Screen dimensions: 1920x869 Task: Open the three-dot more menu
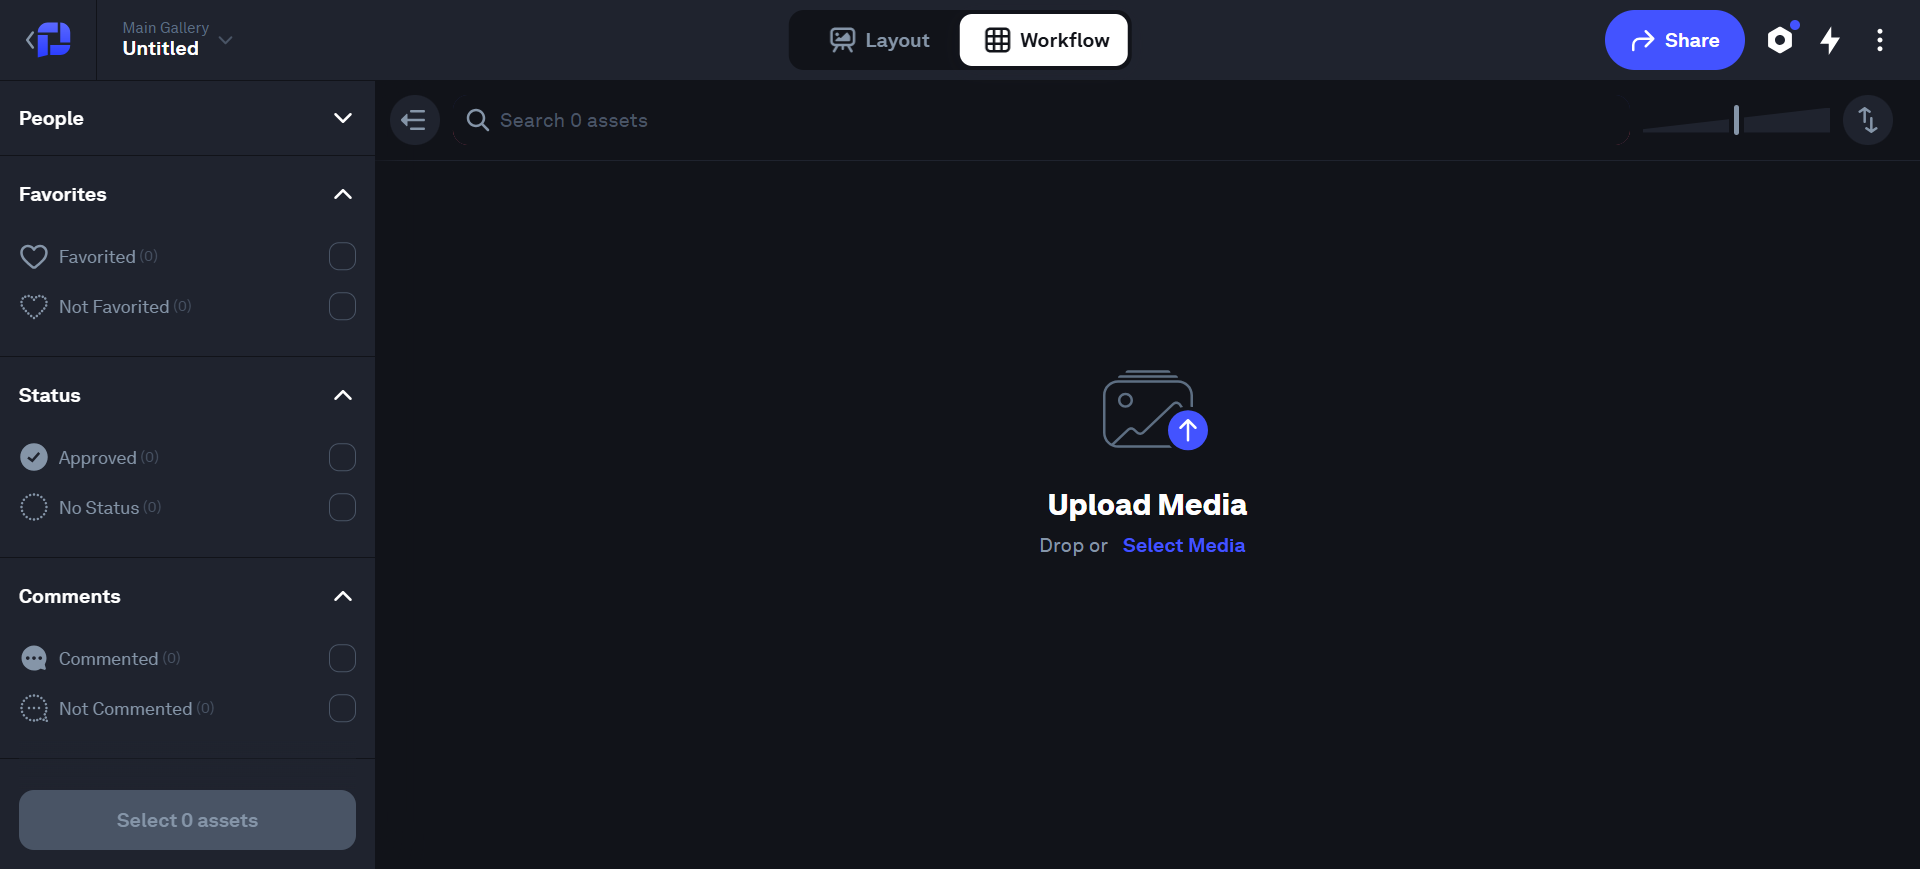1880,40
